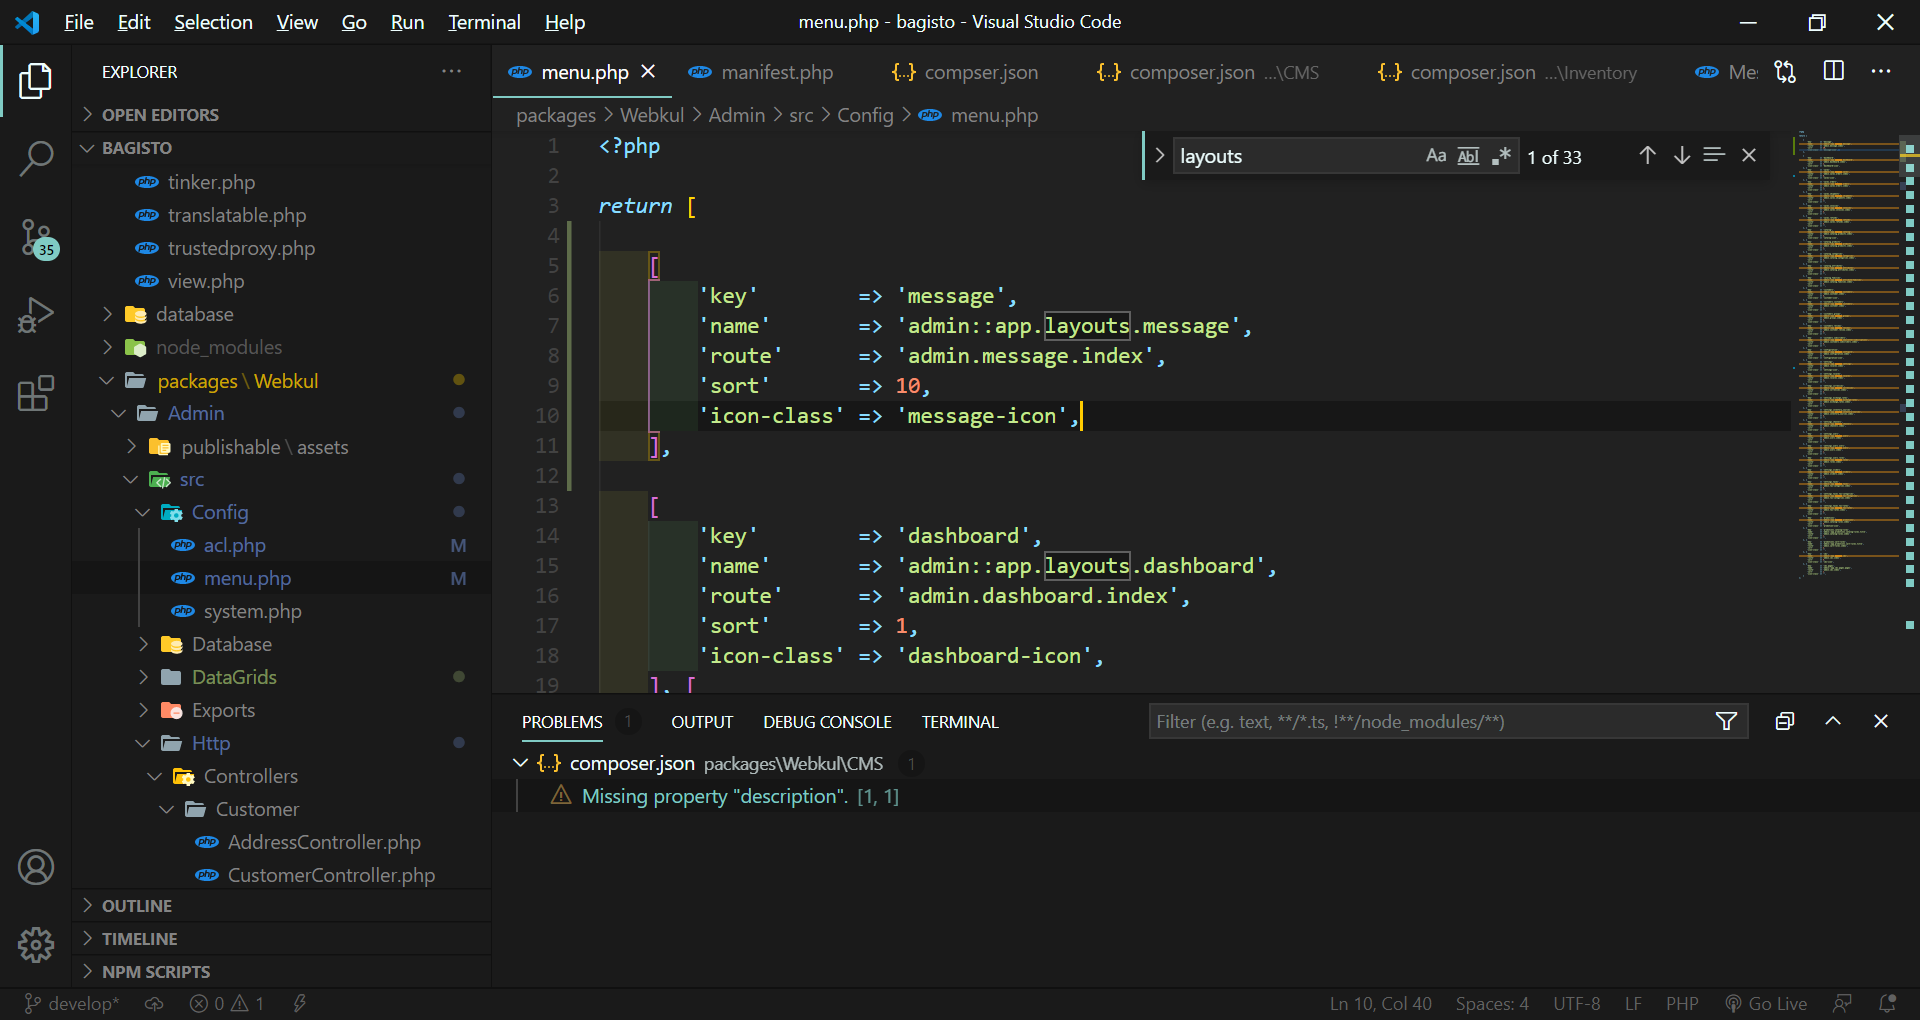Open the Extensions view
The image size is (1920, 1020).
click(x=36, y=393)
